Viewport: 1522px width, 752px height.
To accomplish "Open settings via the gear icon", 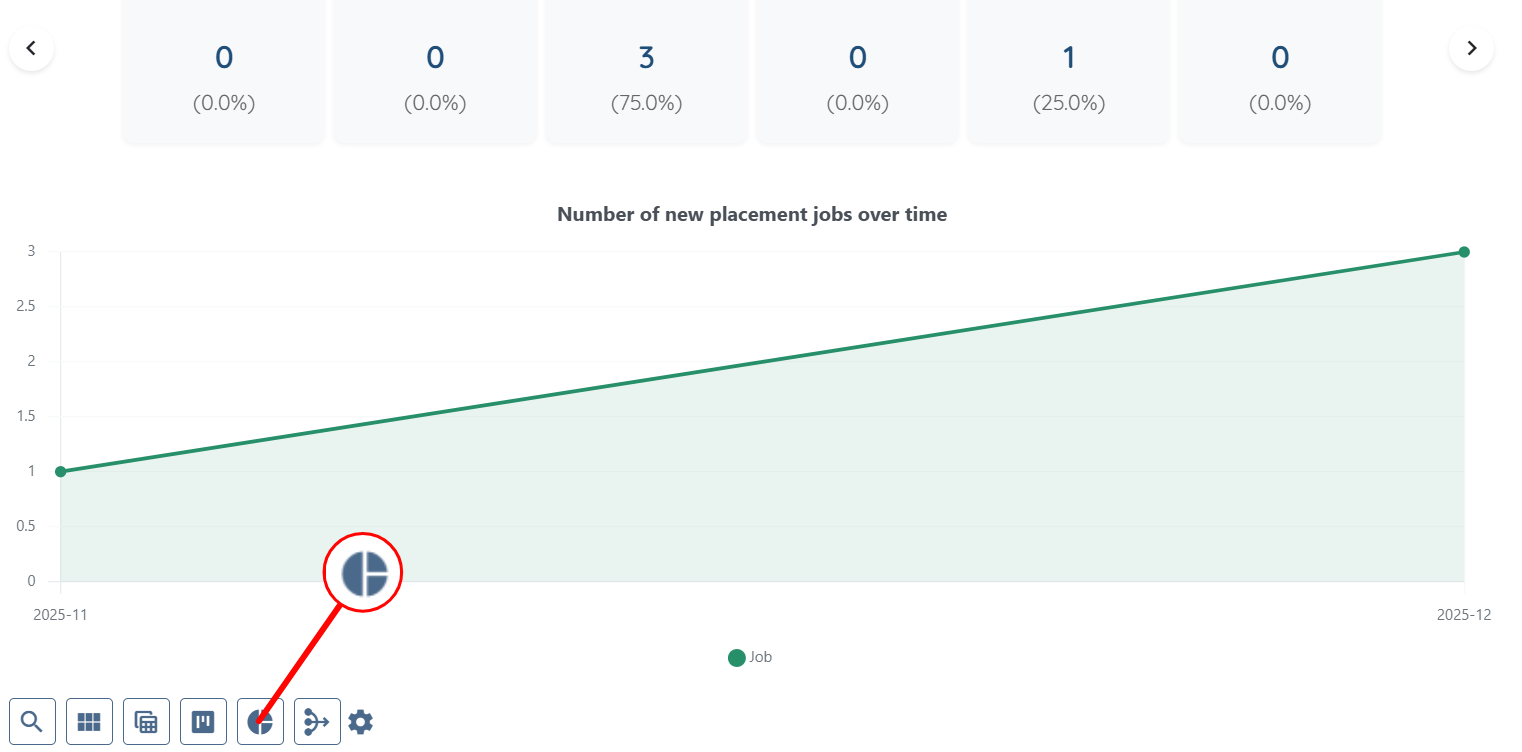I will pos(361,721).
